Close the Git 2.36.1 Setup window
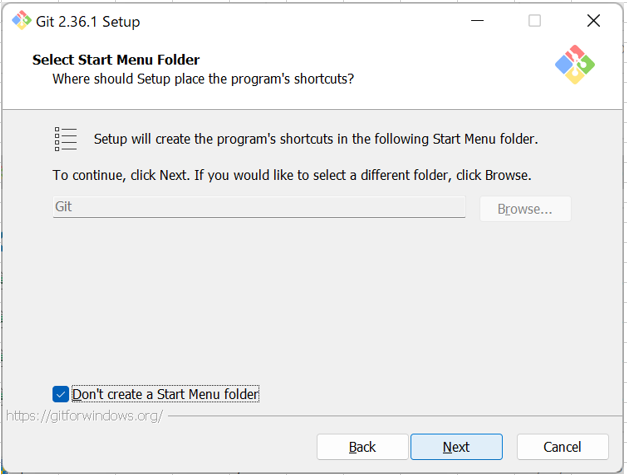Image resolution: width=627 pixels, height=475 pixels. tap(594, 21)
